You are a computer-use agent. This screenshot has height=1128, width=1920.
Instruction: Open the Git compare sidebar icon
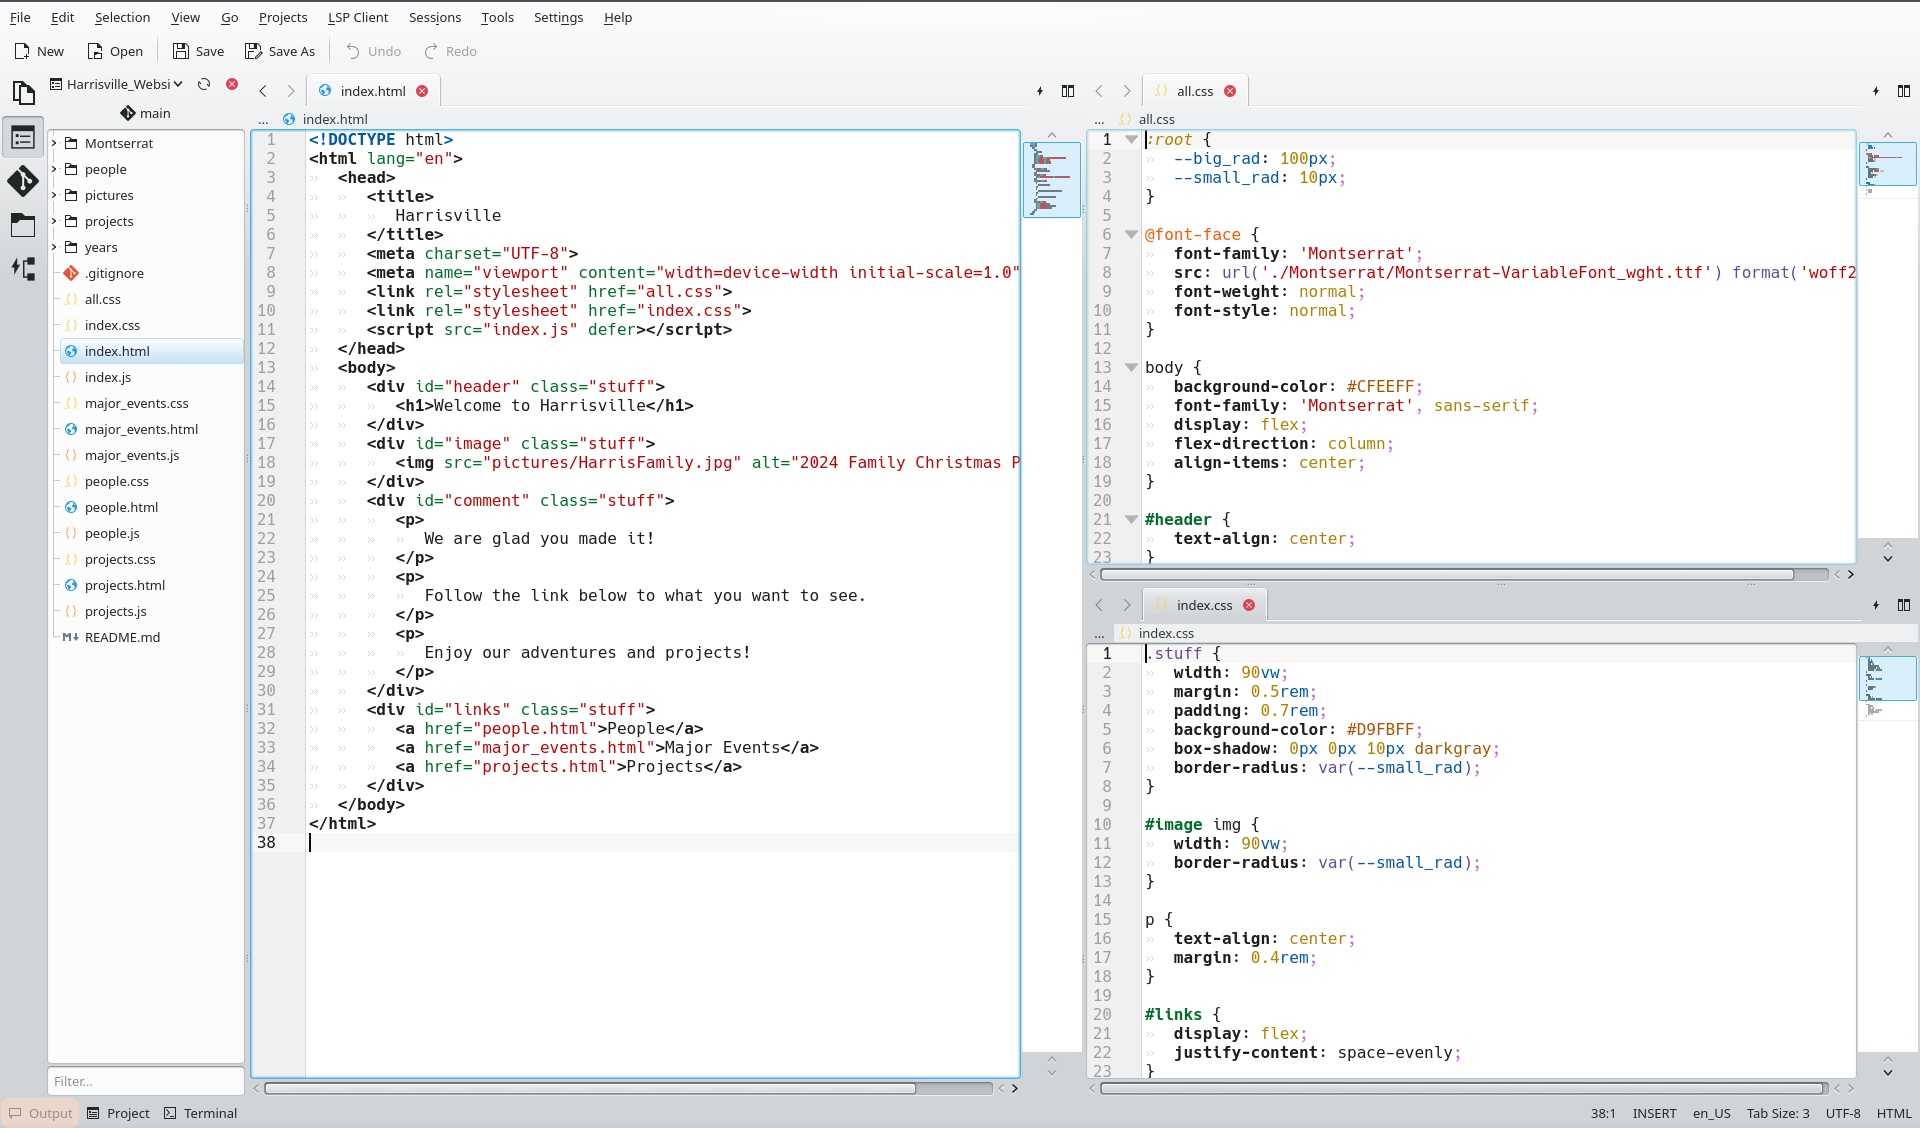pyautogui.click(x=23, y=269)
